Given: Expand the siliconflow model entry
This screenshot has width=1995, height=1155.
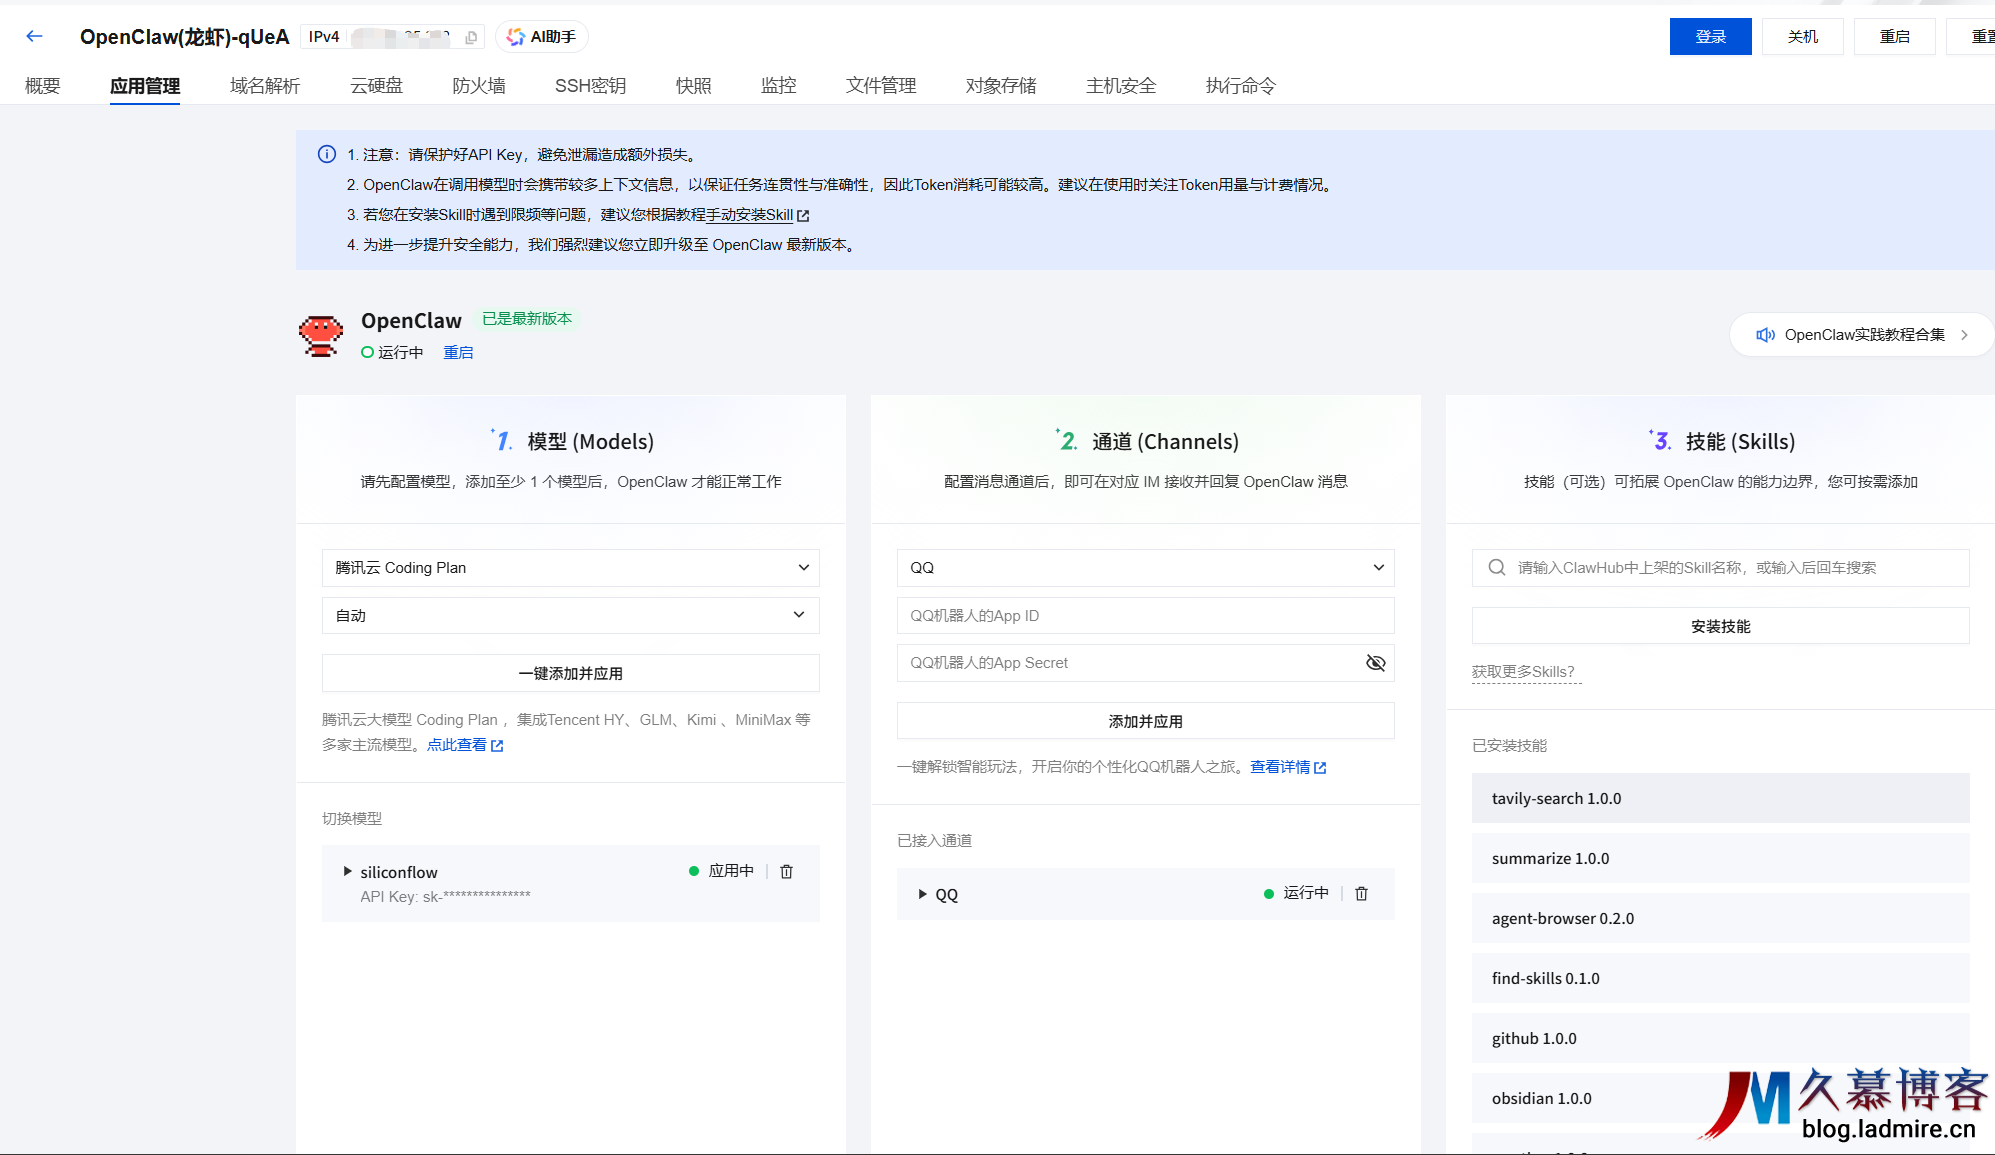Looking at the screenshot, I should (x=347, y=872).
